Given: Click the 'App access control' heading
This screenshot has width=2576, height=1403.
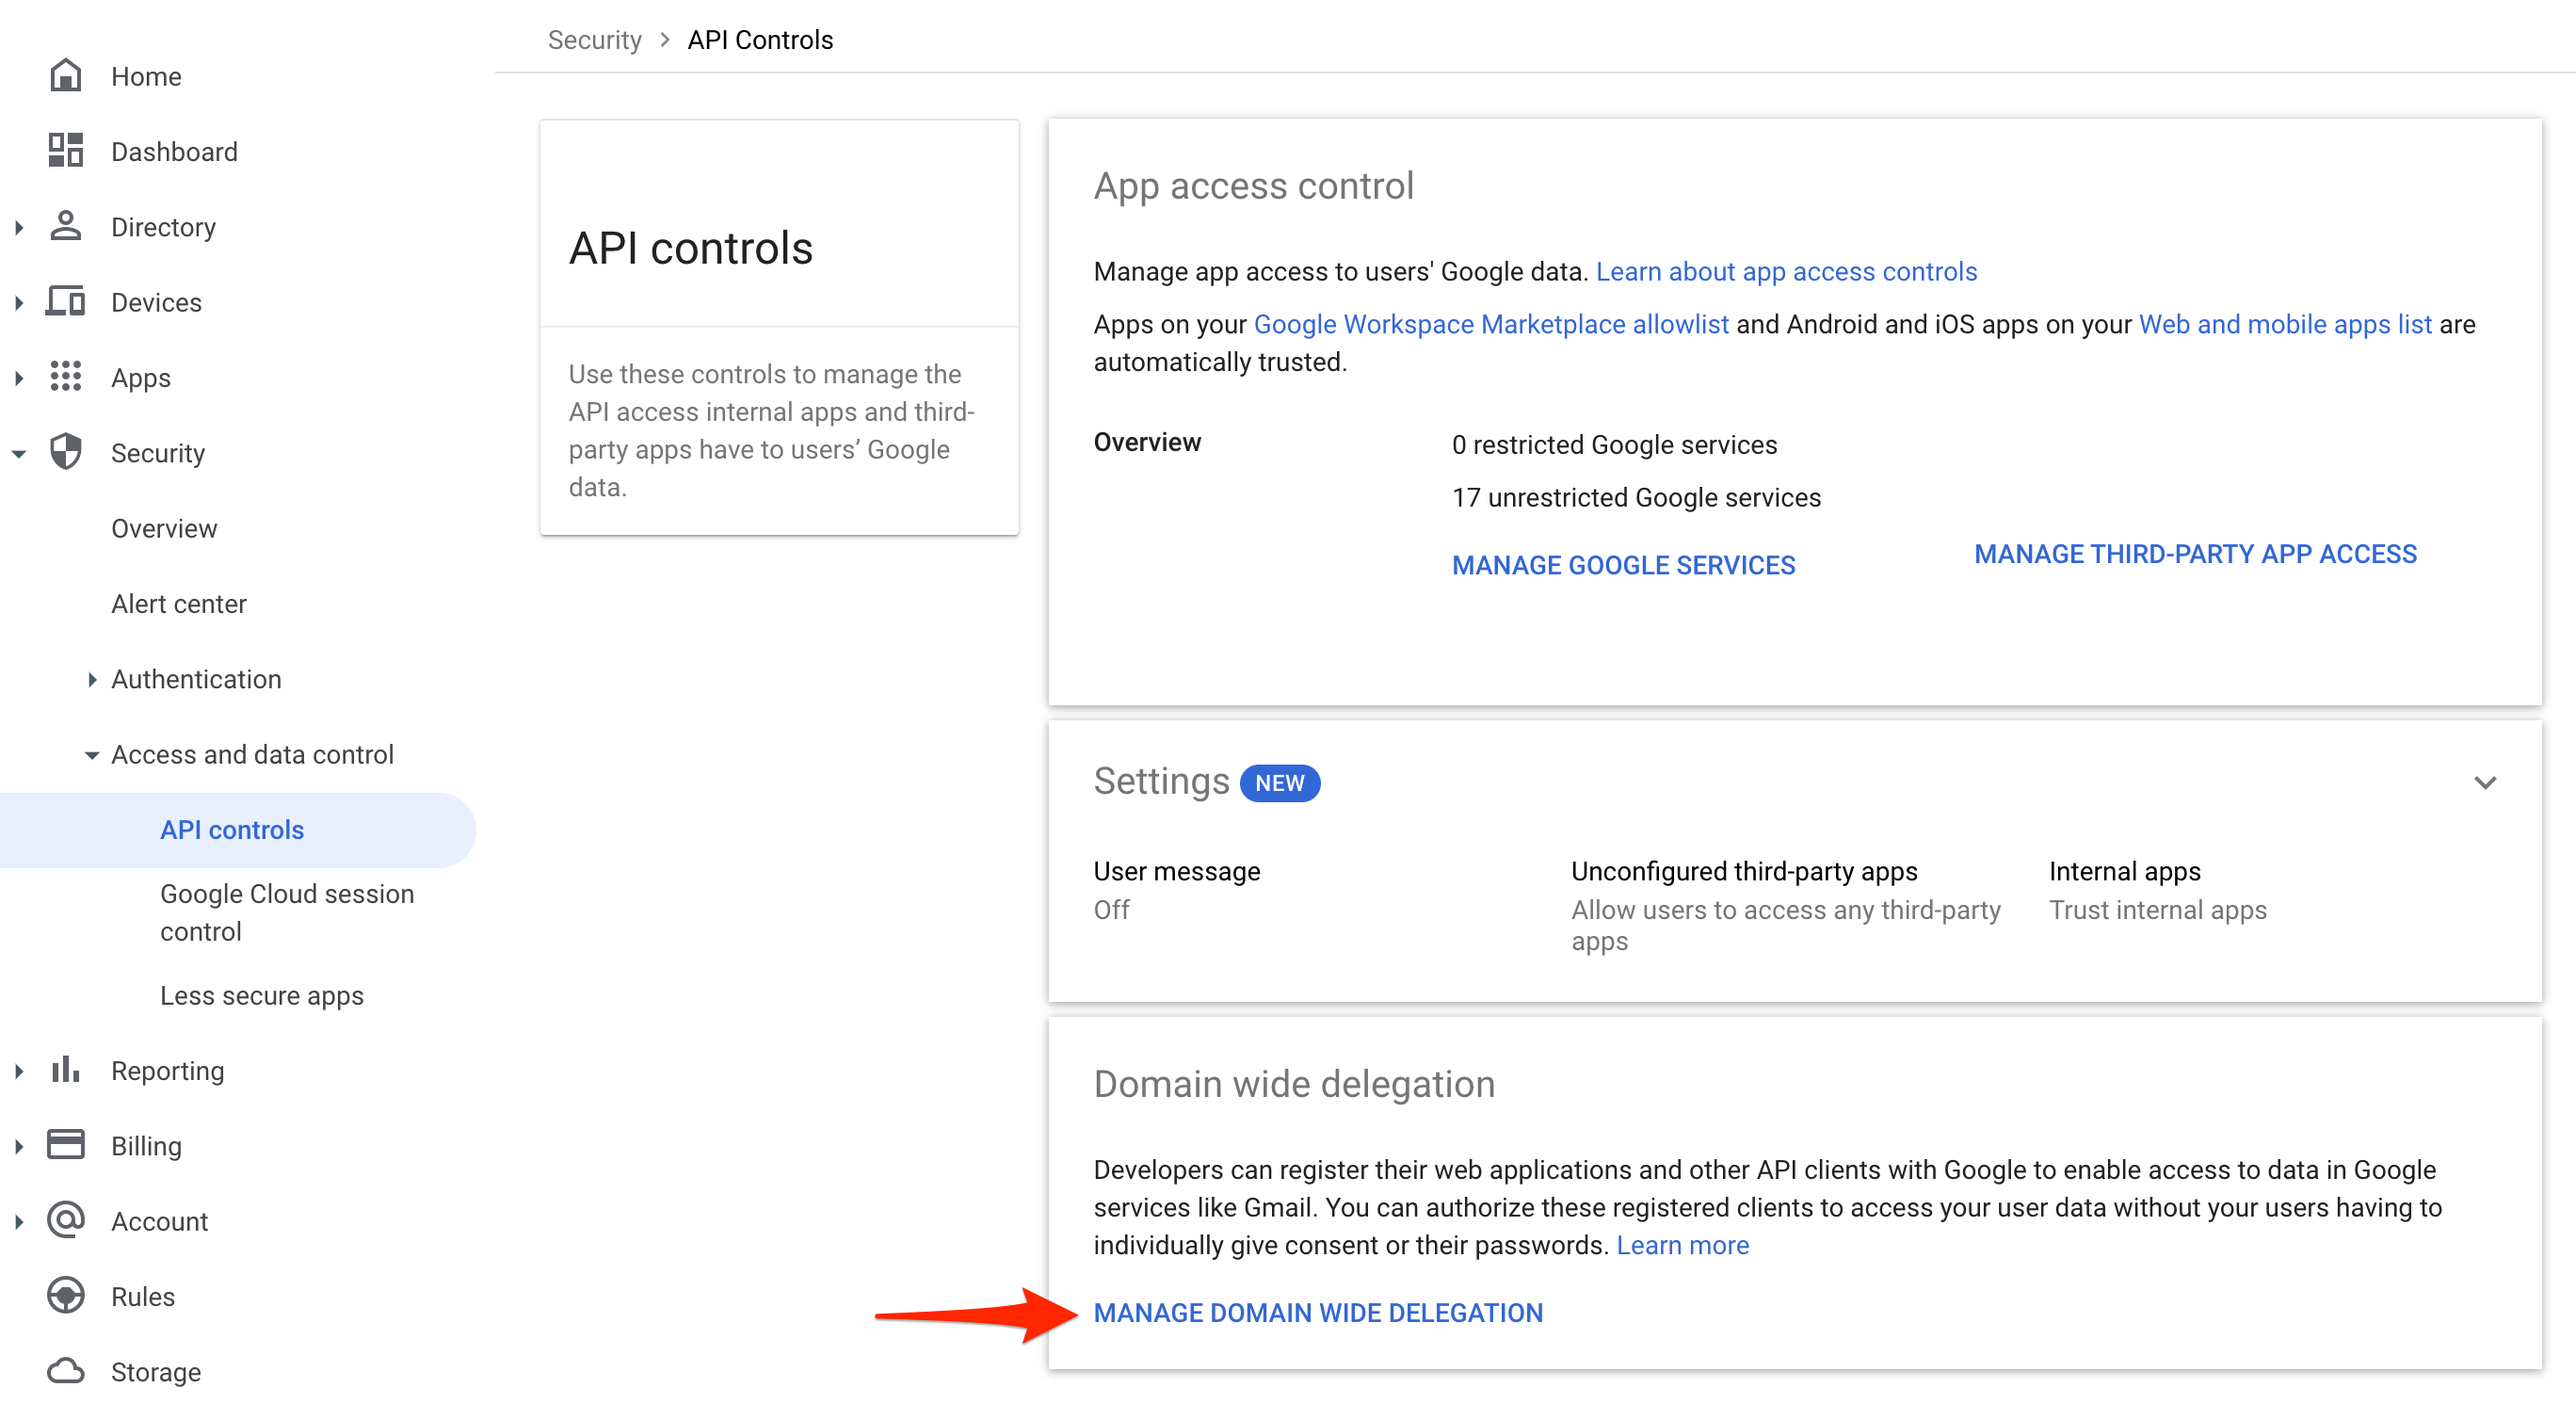Looking at the screenshot, I should [1253, 186].
